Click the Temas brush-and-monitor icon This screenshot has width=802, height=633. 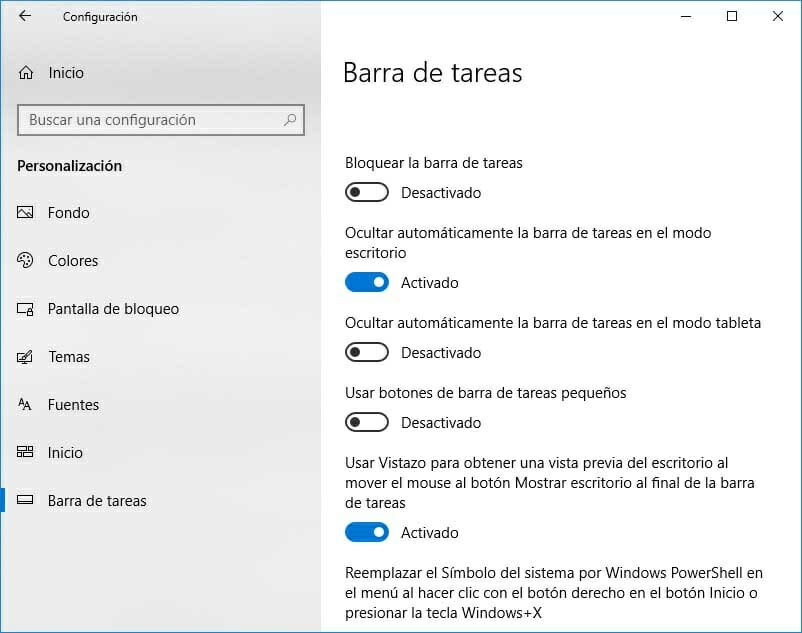[x=24, y=356]
